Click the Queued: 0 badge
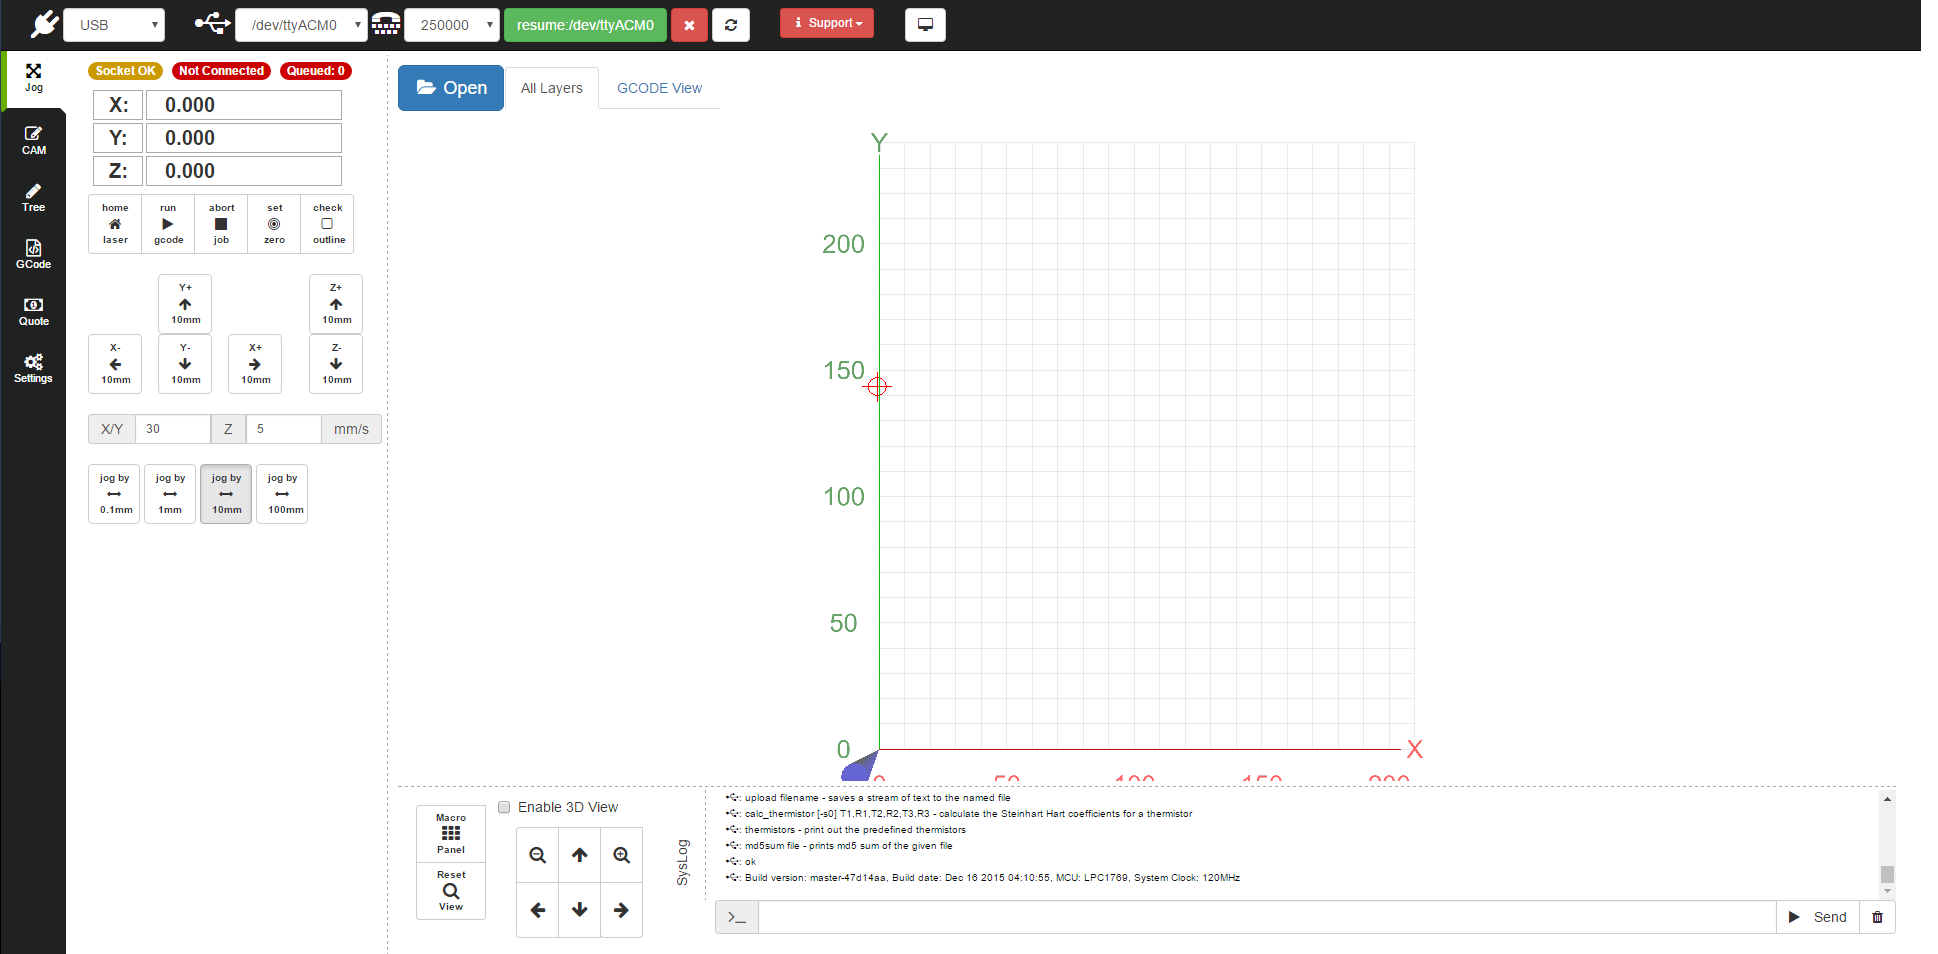 (315, 71)
